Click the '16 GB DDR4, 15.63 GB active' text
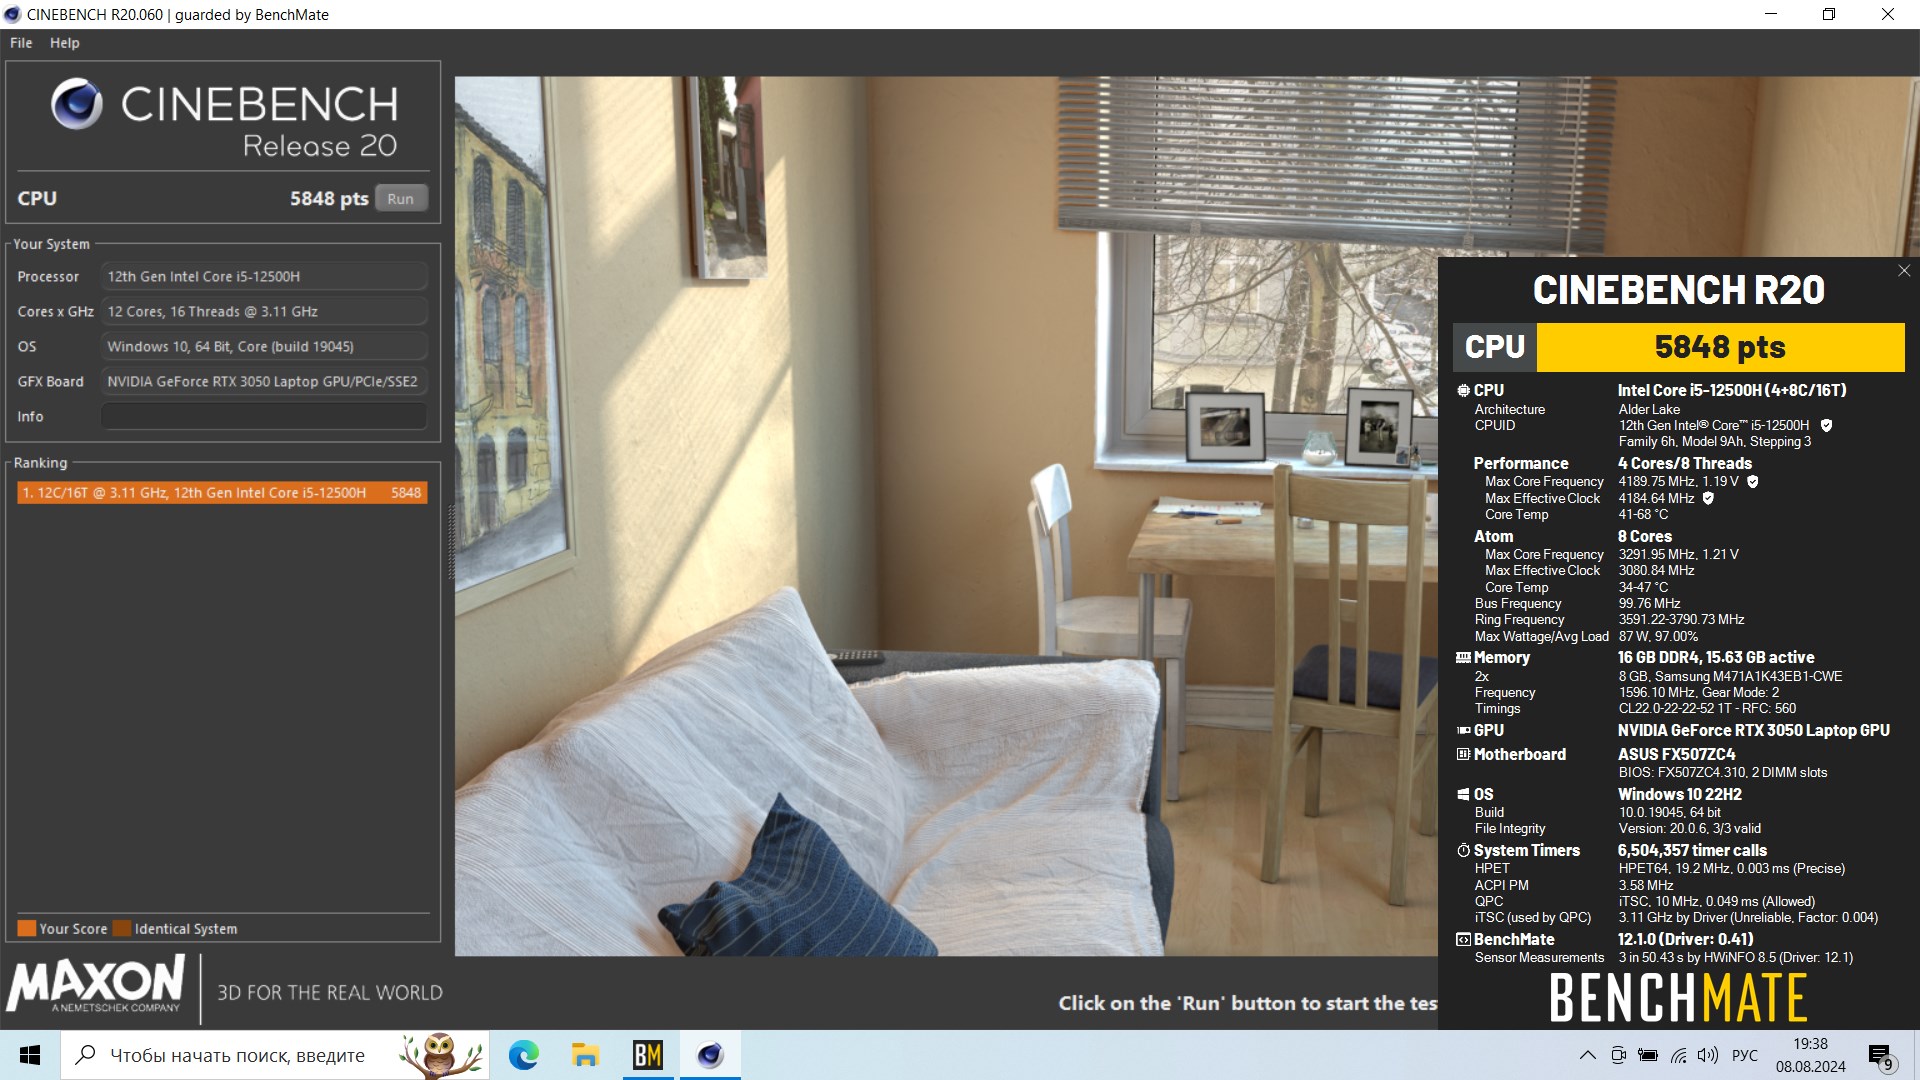 pos(1716,658)
